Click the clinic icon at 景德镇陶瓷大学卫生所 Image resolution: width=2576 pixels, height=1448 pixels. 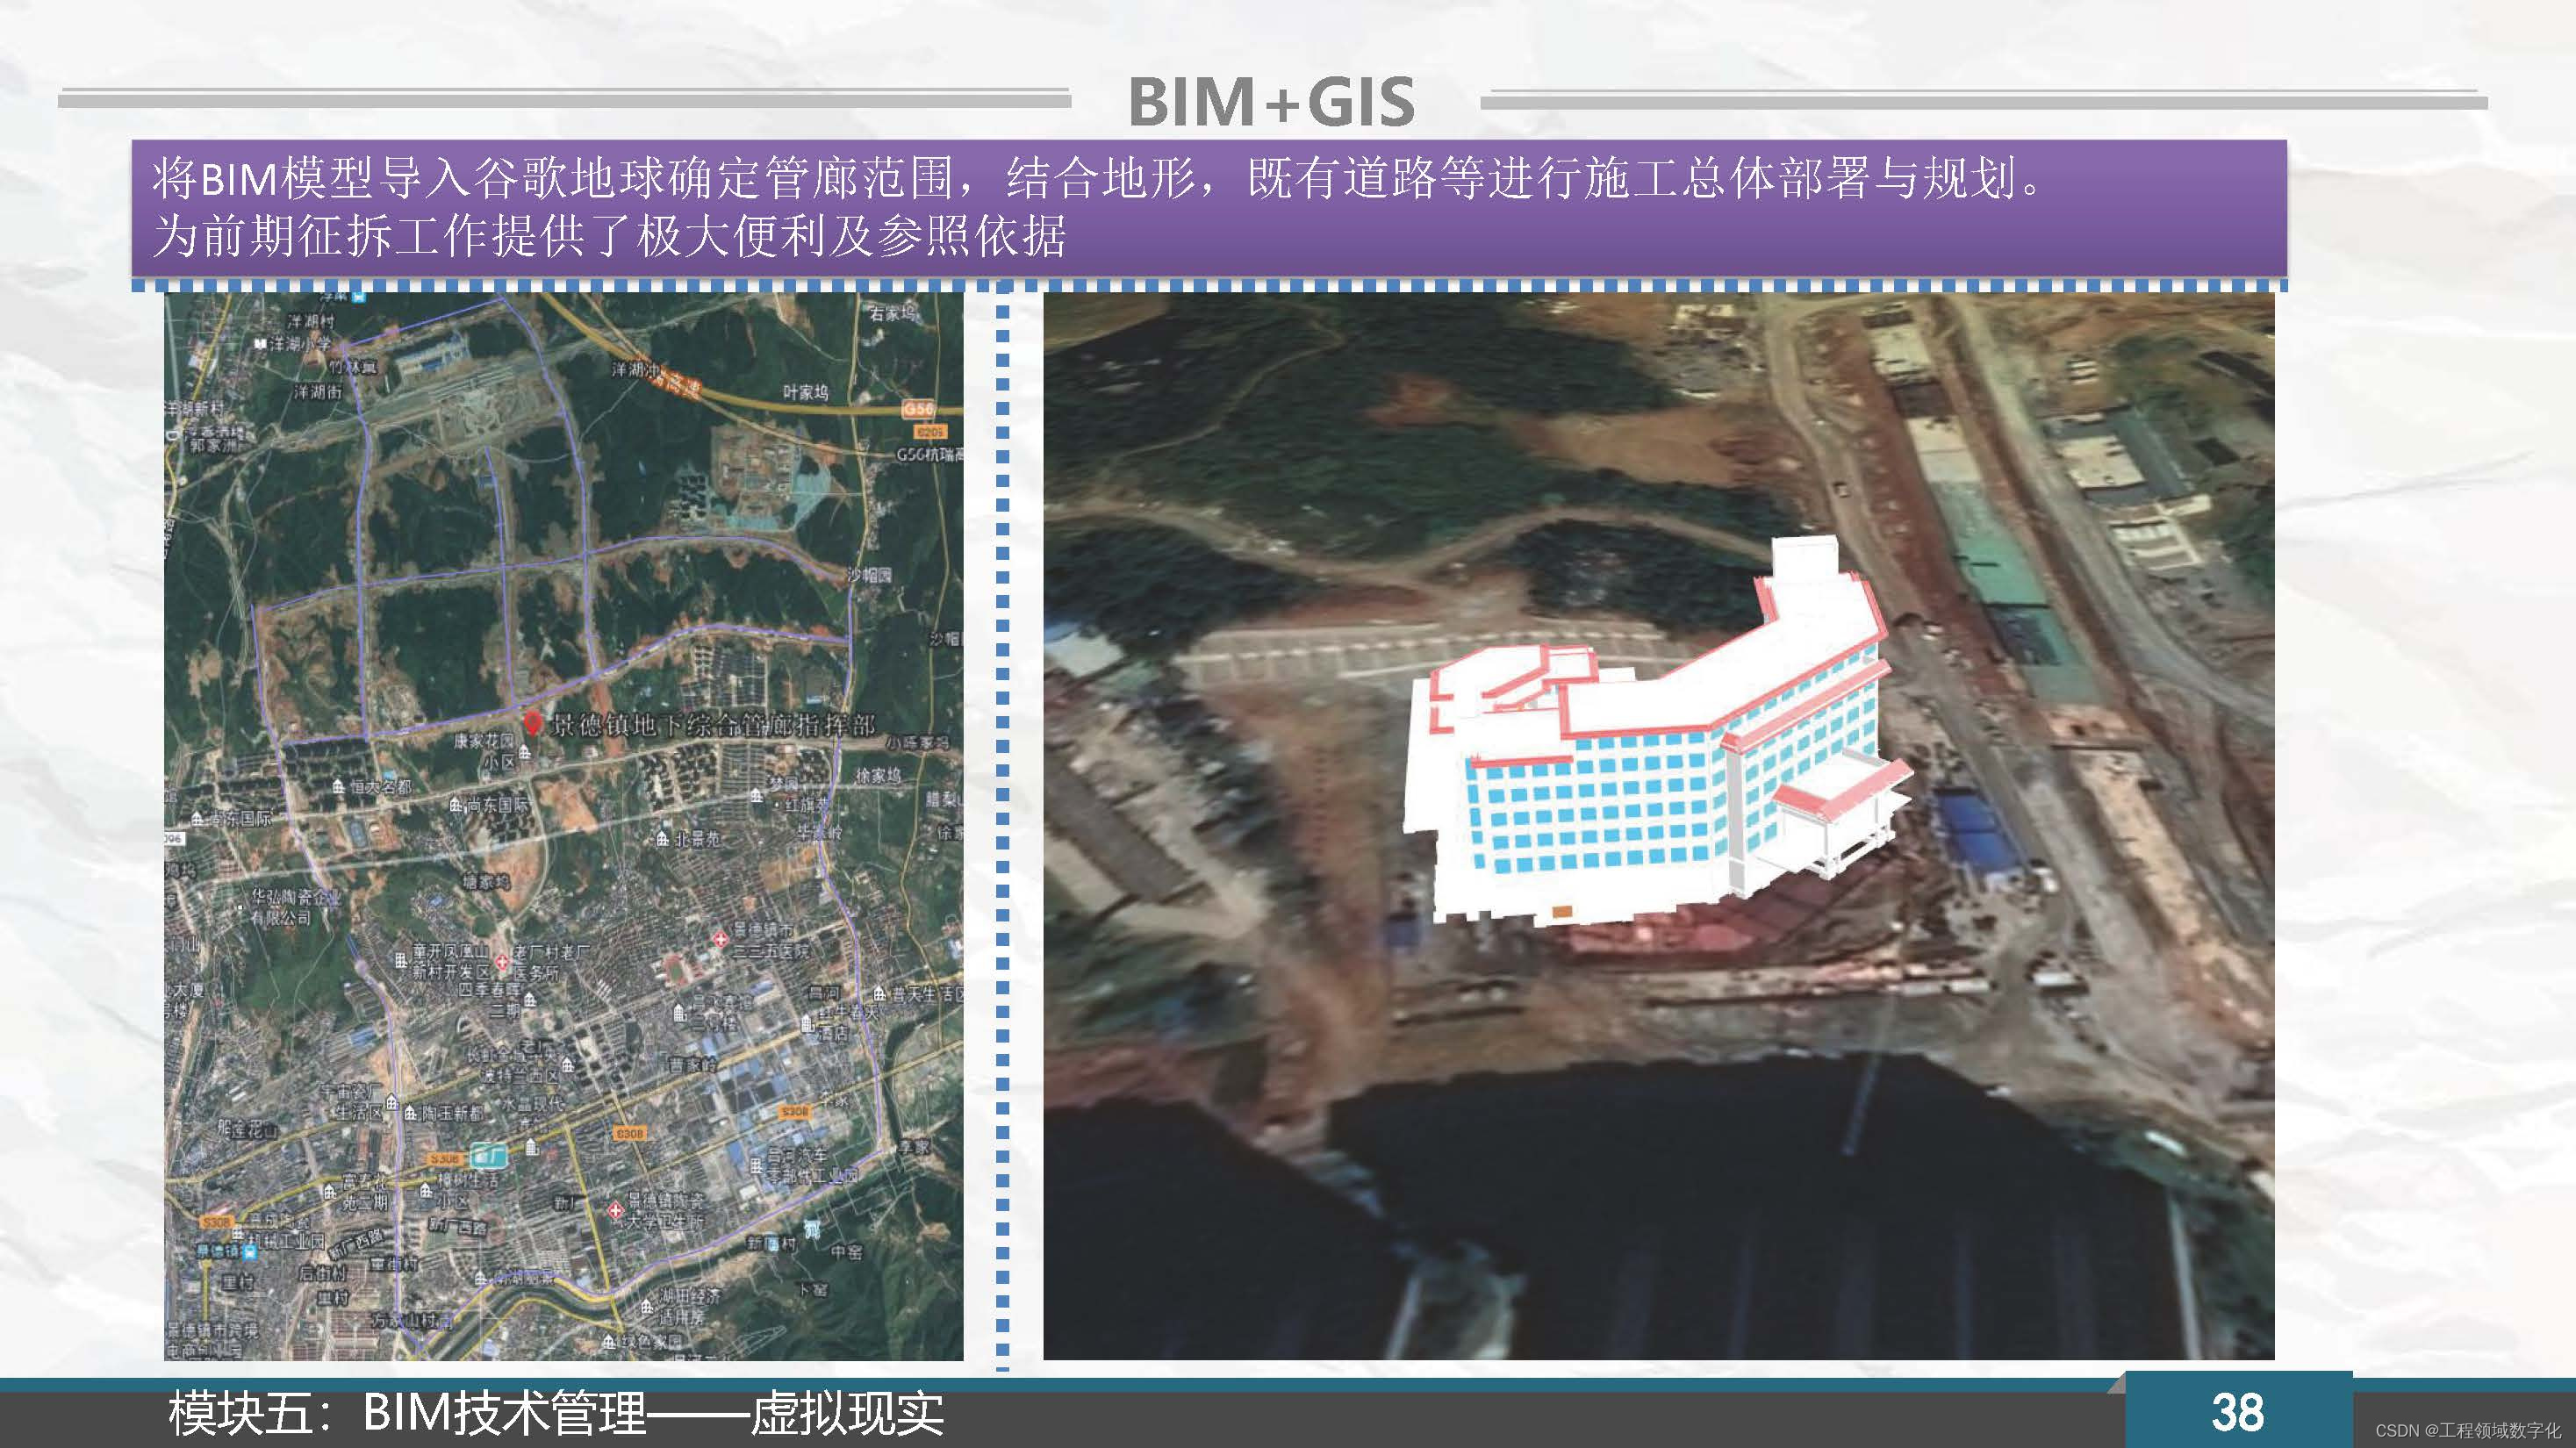click(616, 1210)
